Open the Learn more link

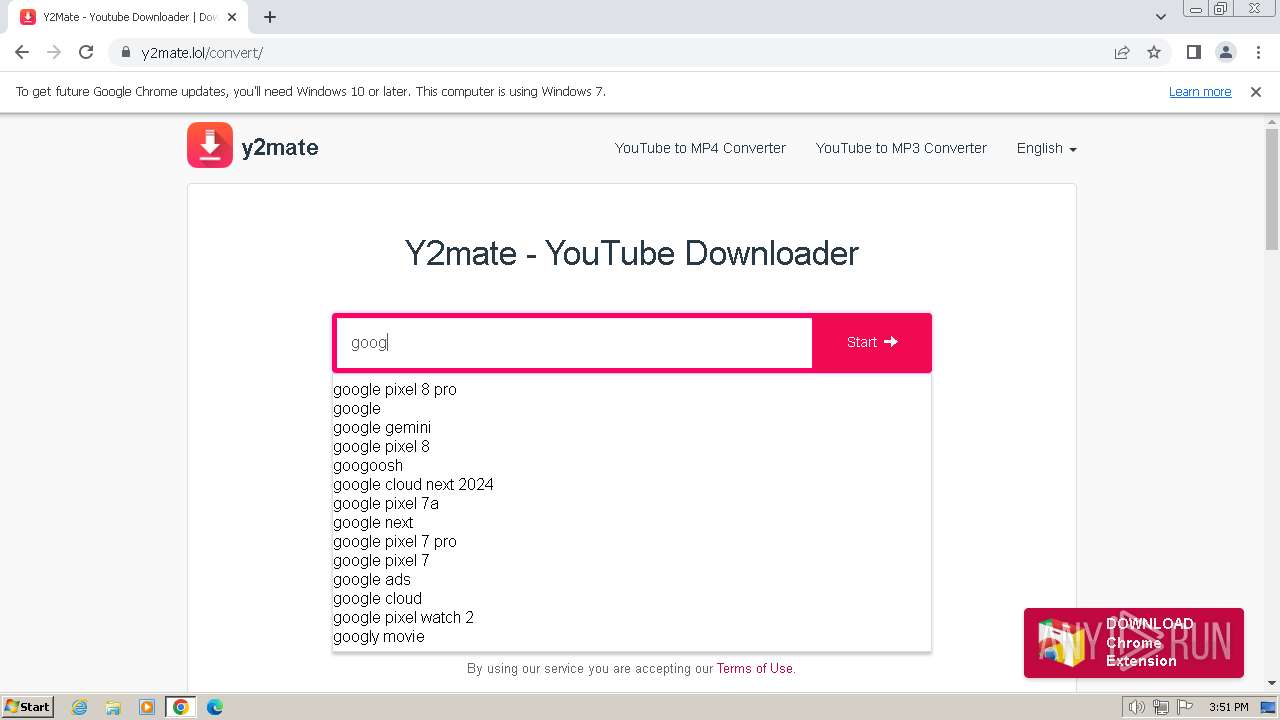pyautogui.click(x=1200, y=91)
